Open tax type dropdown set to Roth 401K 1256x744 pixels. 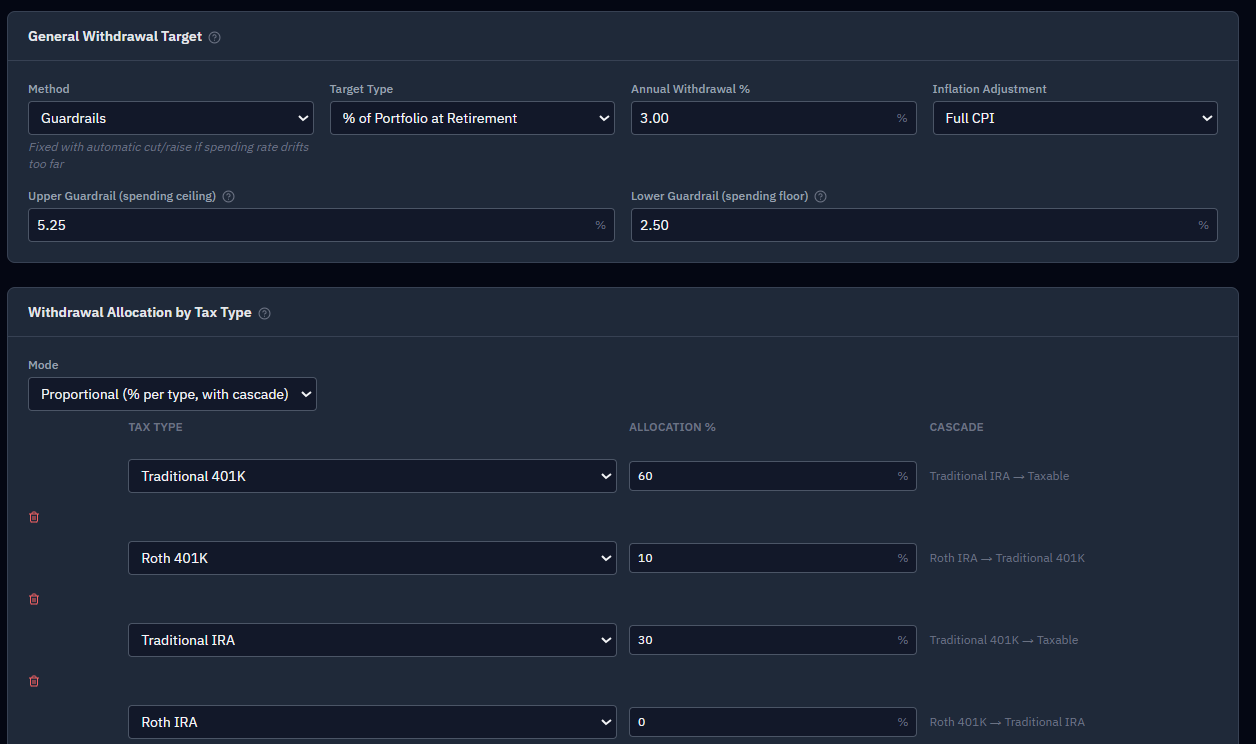(372, 558)
